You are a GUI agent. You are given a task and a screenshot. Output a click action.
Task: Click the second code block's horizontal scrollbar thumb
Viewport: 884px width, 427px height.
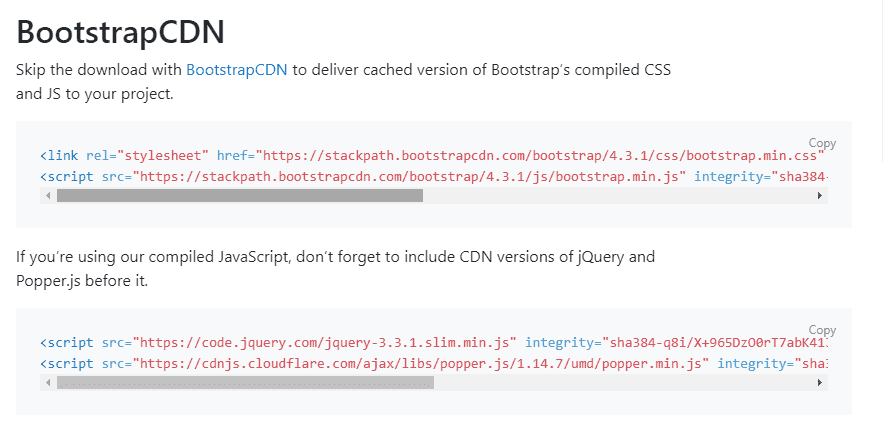coord(245,383)
